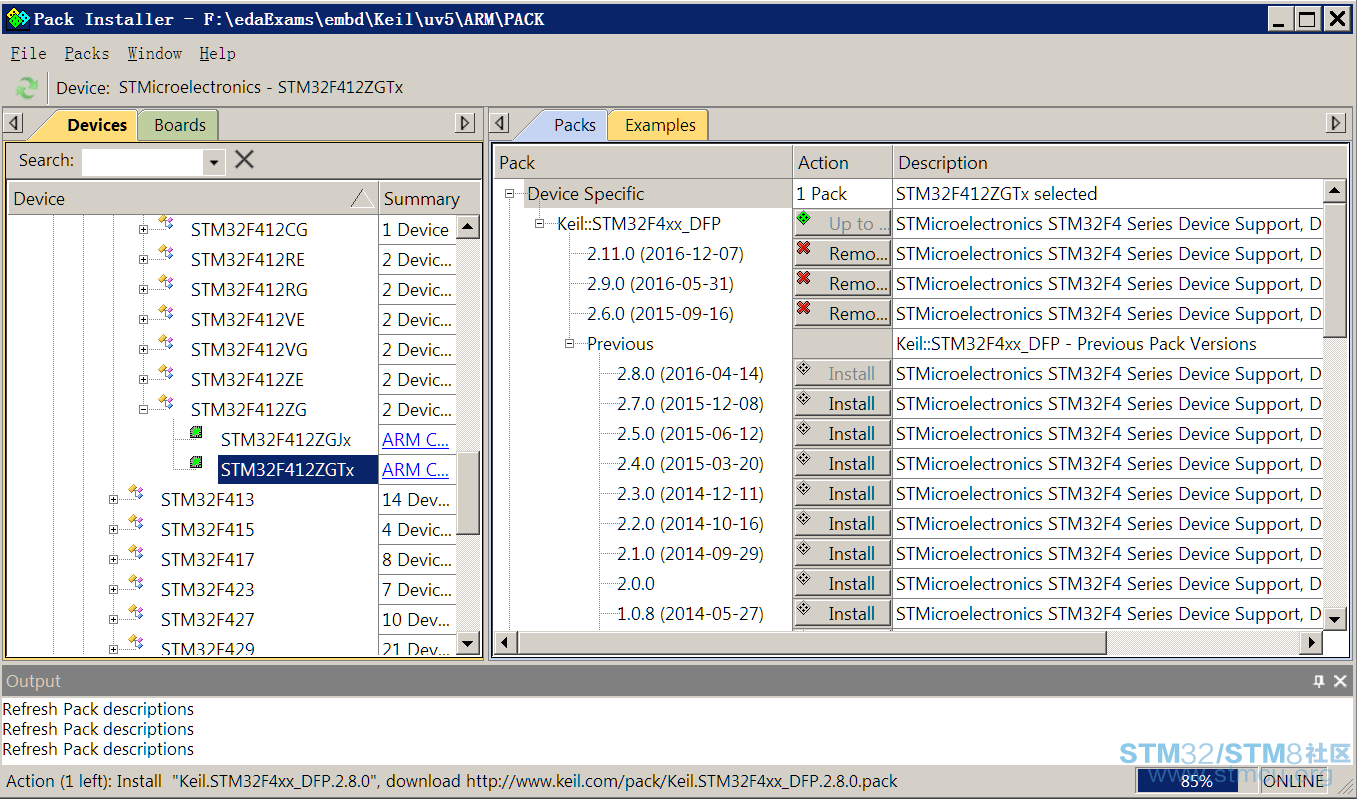
Task: Switch to the Boards tab
Action: click(180, 125)
